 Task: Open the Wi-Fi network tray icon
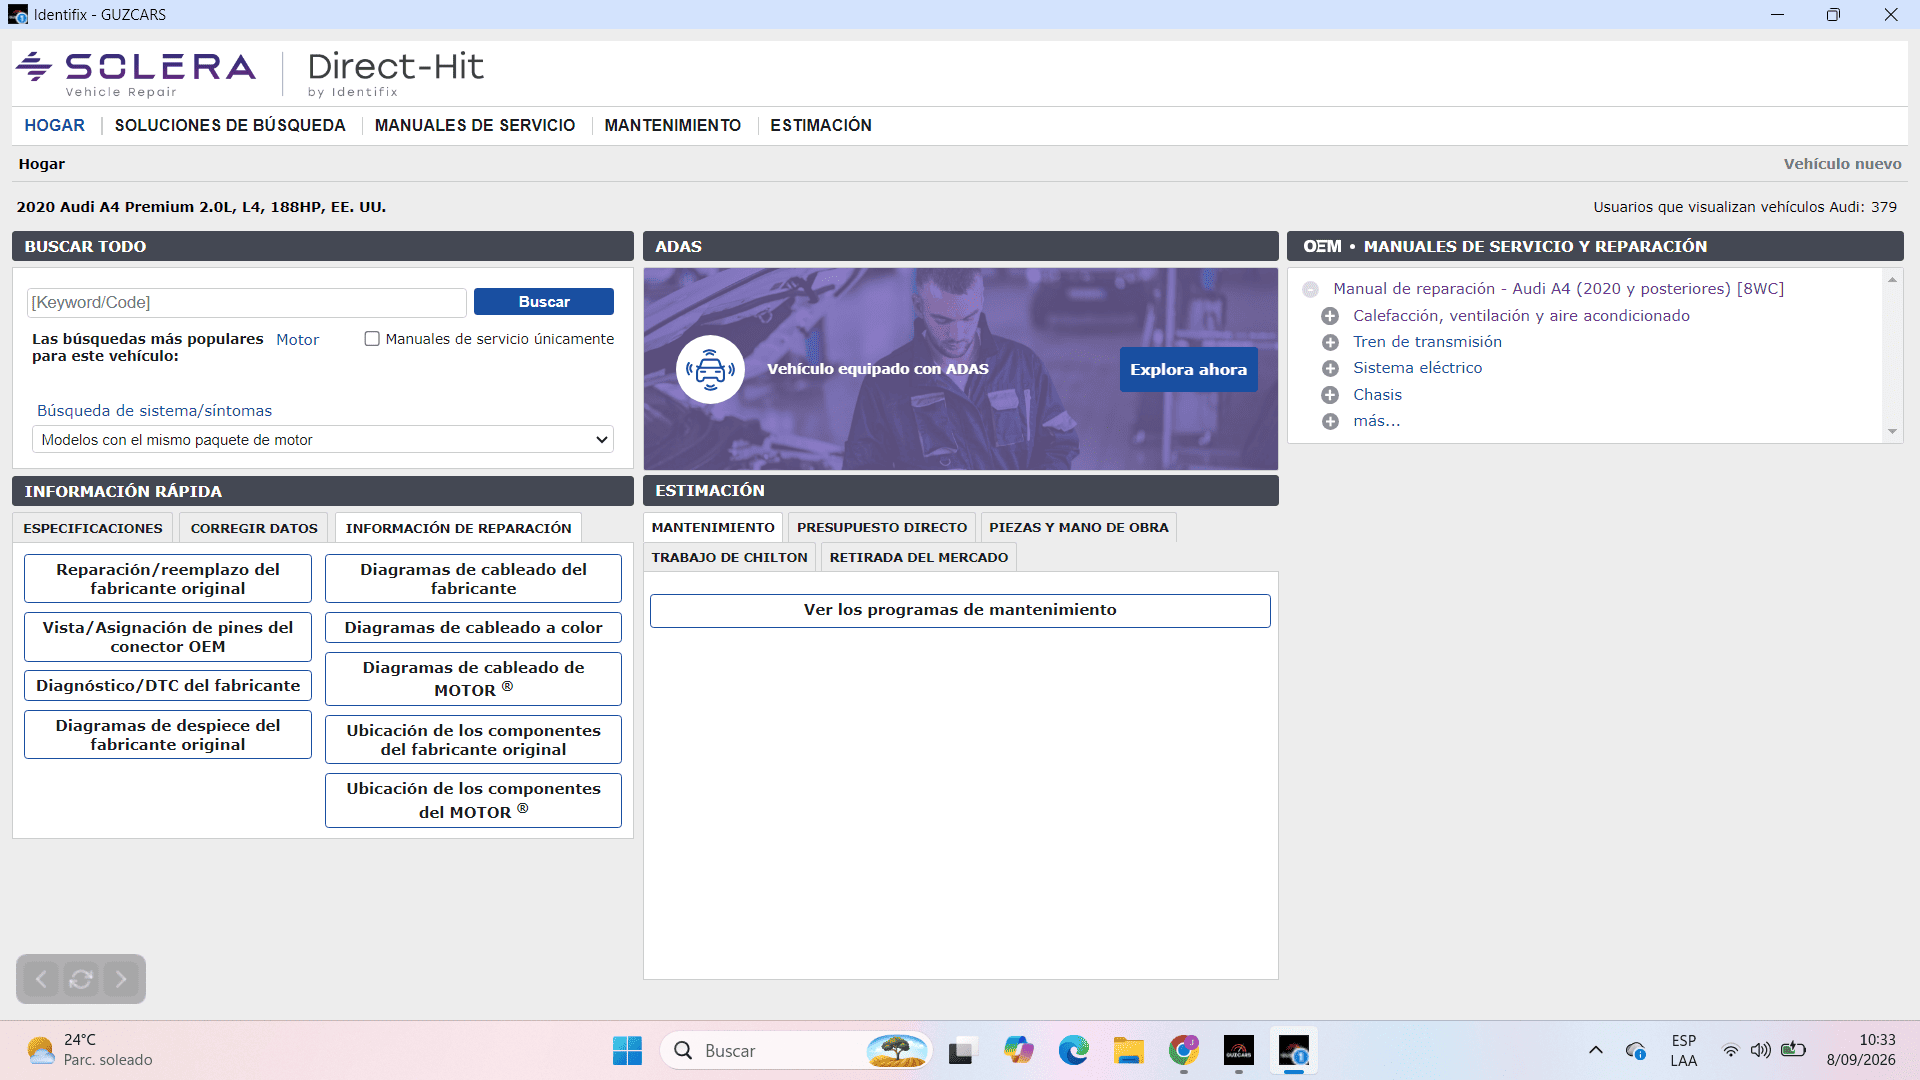pyautogui.click(x=1730, y=1050)
